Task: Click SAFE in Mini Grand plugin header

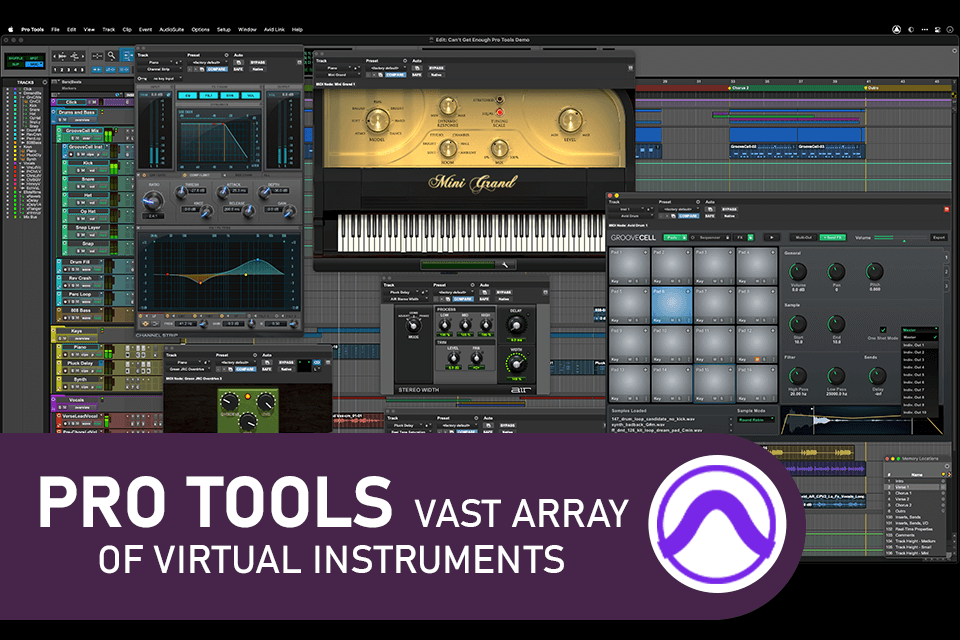Action: tap(416, 75)
